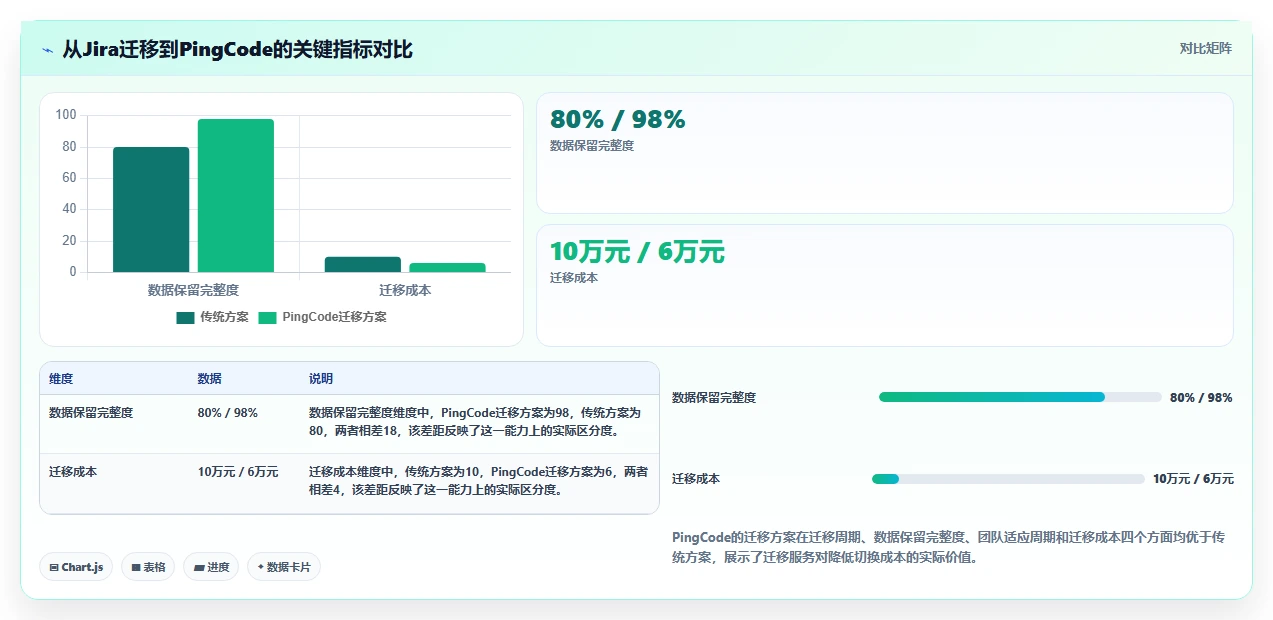This screenshot has width=1273, height=620.
Task: Click the lightning icon beside the title
Action: coord(48,50)
